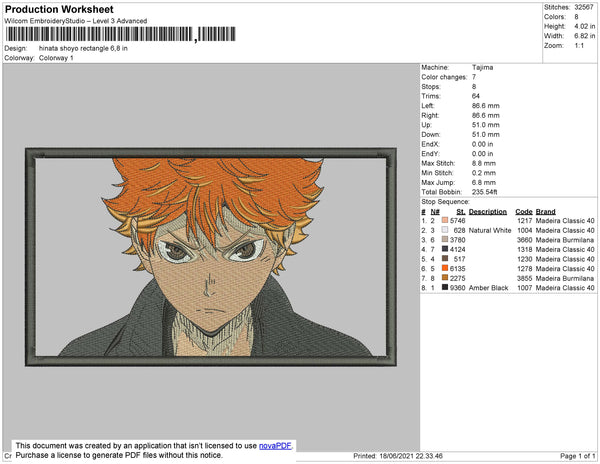Image resolution: width=600 pixels, height=464 pixels.
Task: Click the Width value 6.82 in
Action: 584,36
